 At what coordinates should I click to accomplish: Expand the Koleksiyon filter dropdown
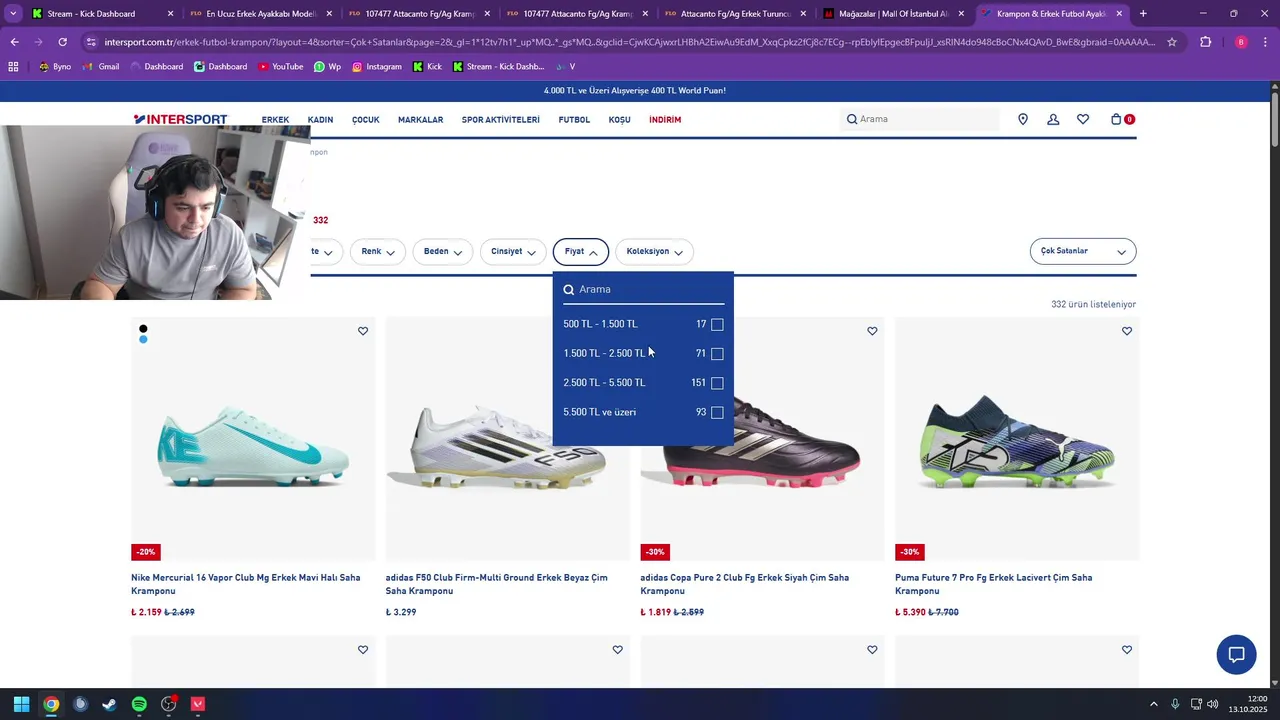click(x=655, y=252)
